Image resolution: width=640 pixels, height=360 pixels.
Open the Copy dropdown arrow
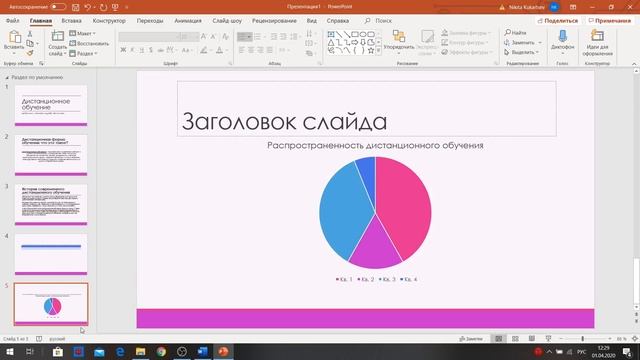click(x=37, y=43)
